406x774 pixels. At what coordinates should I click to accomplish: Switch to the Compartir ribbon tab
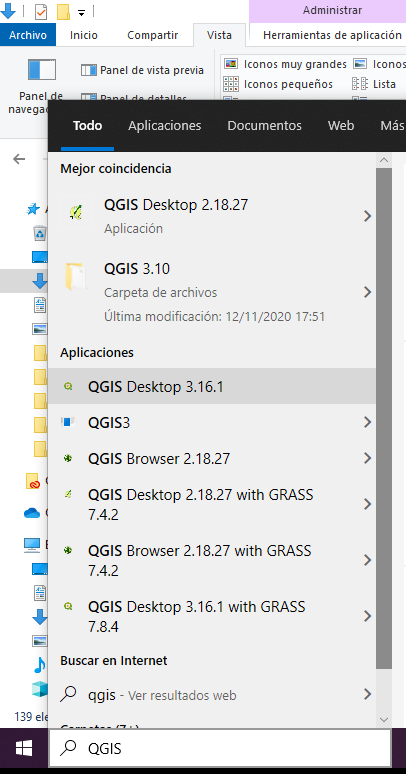153,35
